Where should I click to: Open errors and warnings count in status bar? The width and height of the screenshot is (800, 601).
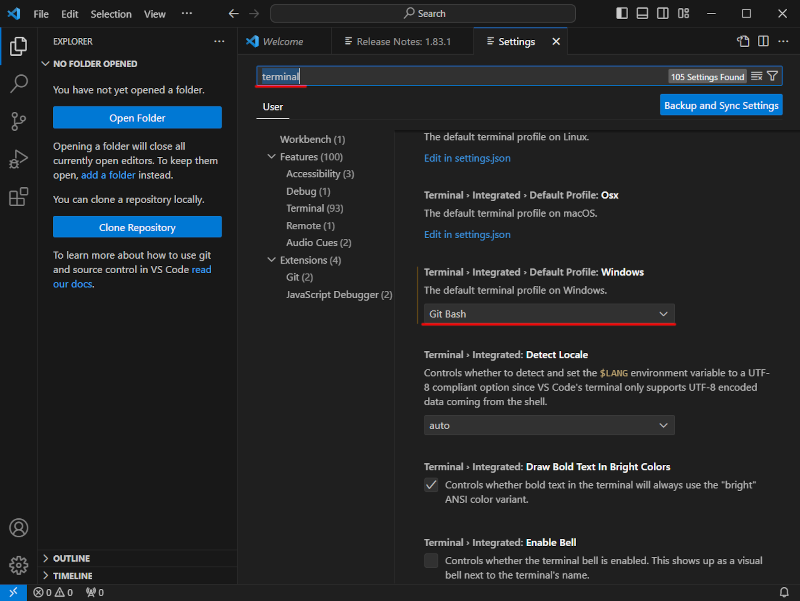click(x=53, y=592)
